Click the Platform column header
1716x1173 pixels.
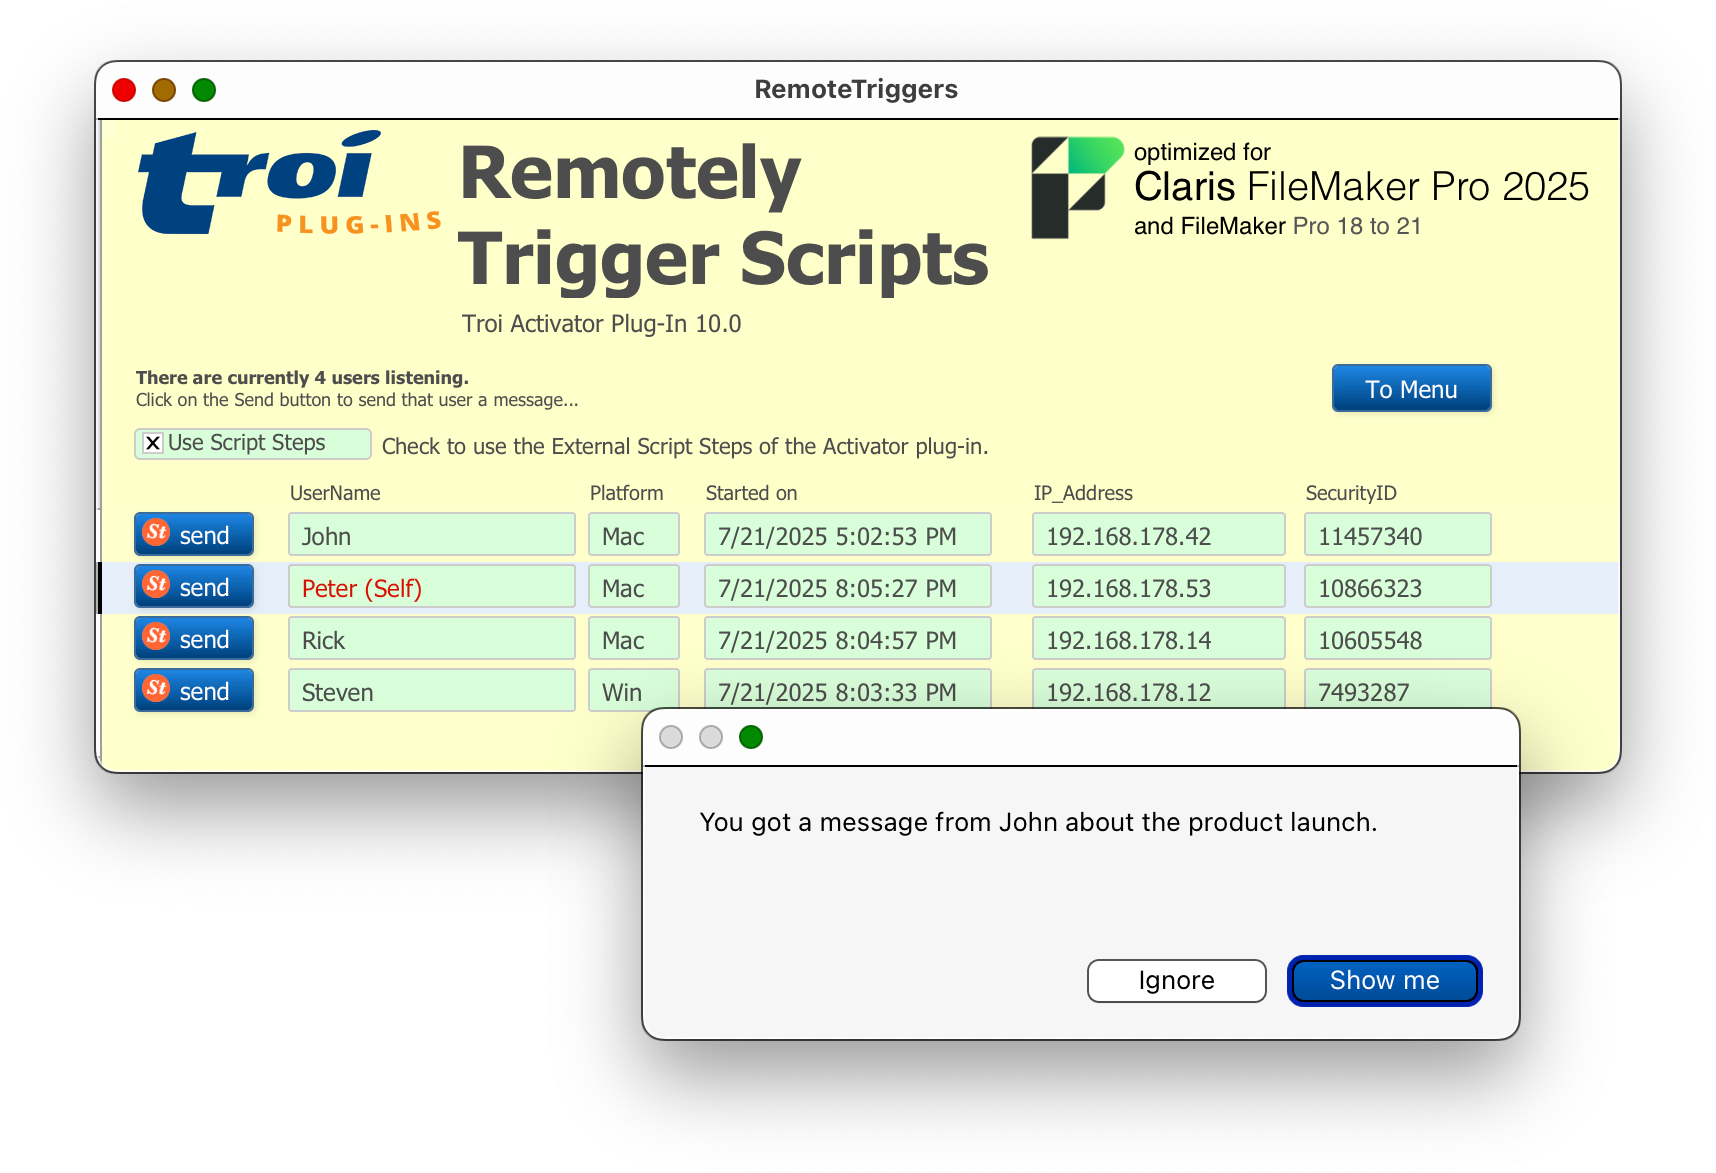click(x=626, y=493)
